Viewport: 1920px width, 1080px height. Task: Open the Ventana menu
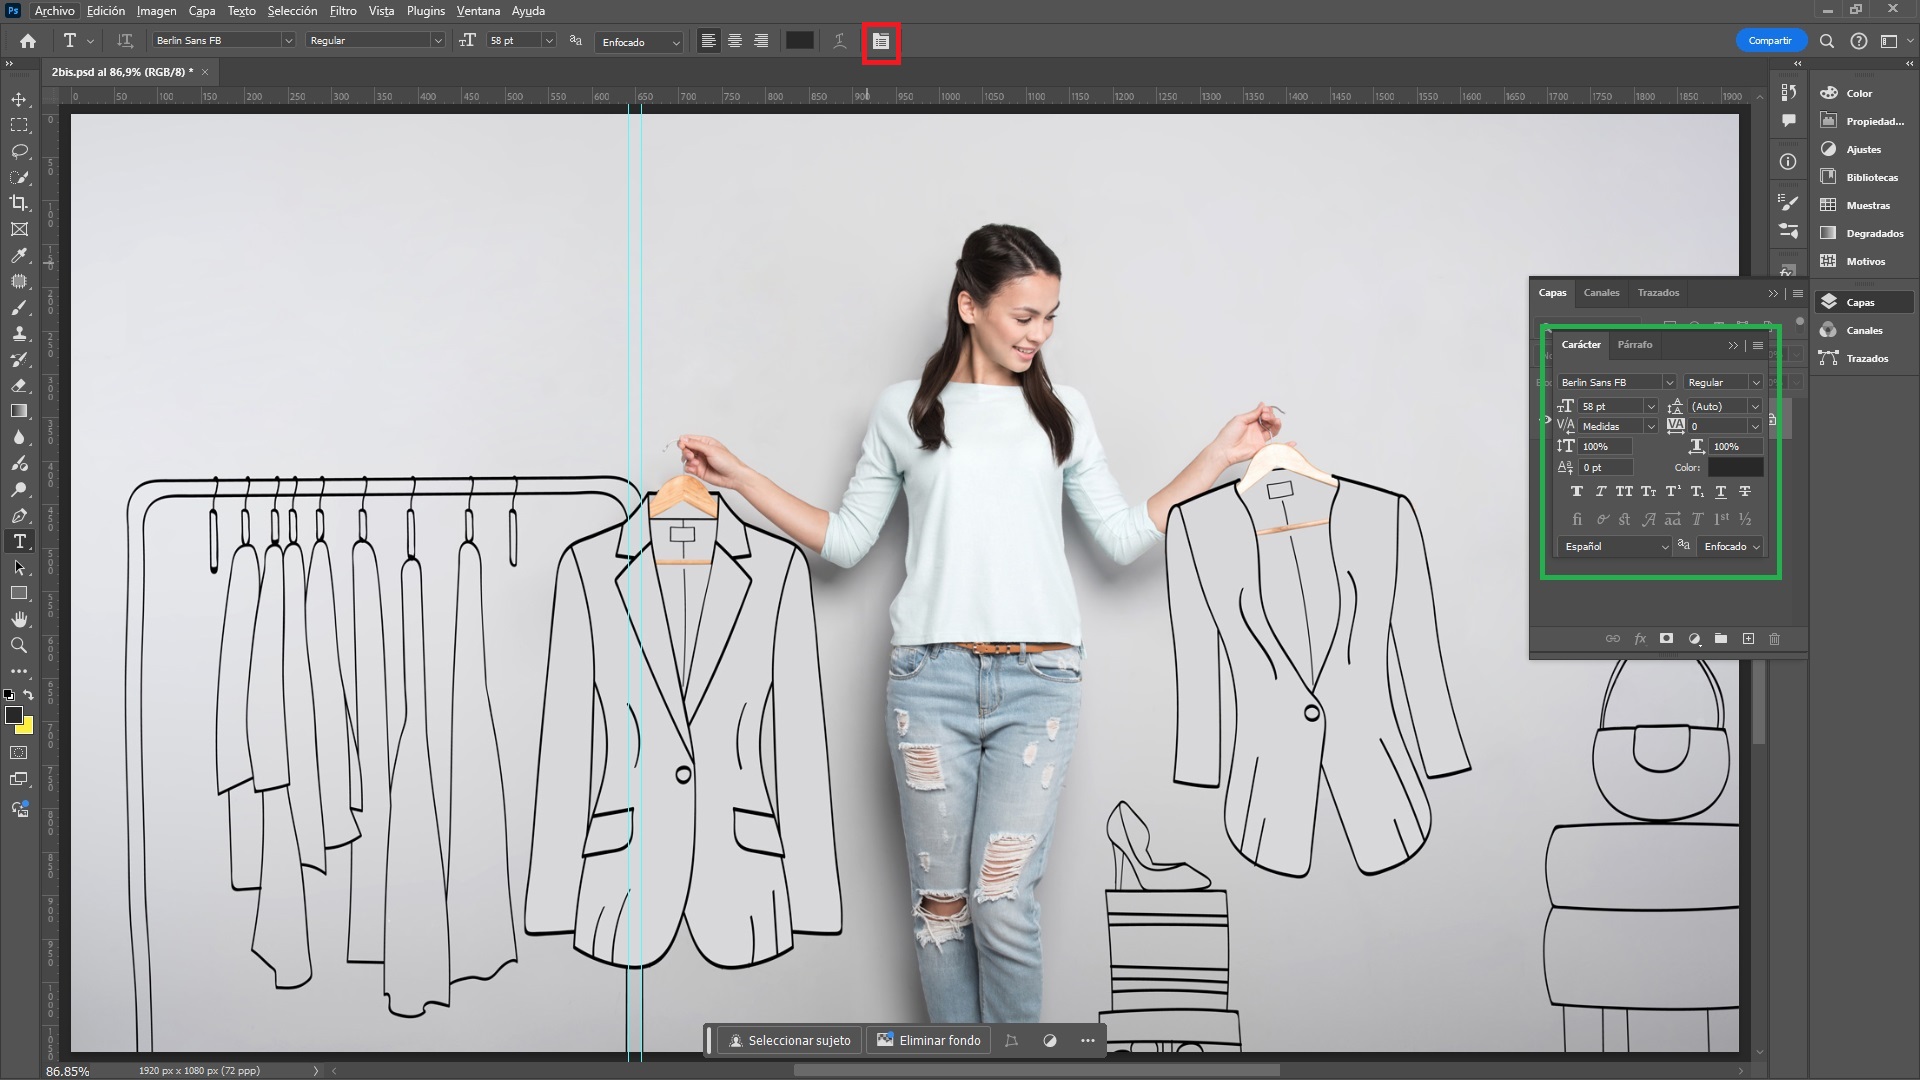click(478, 11)
